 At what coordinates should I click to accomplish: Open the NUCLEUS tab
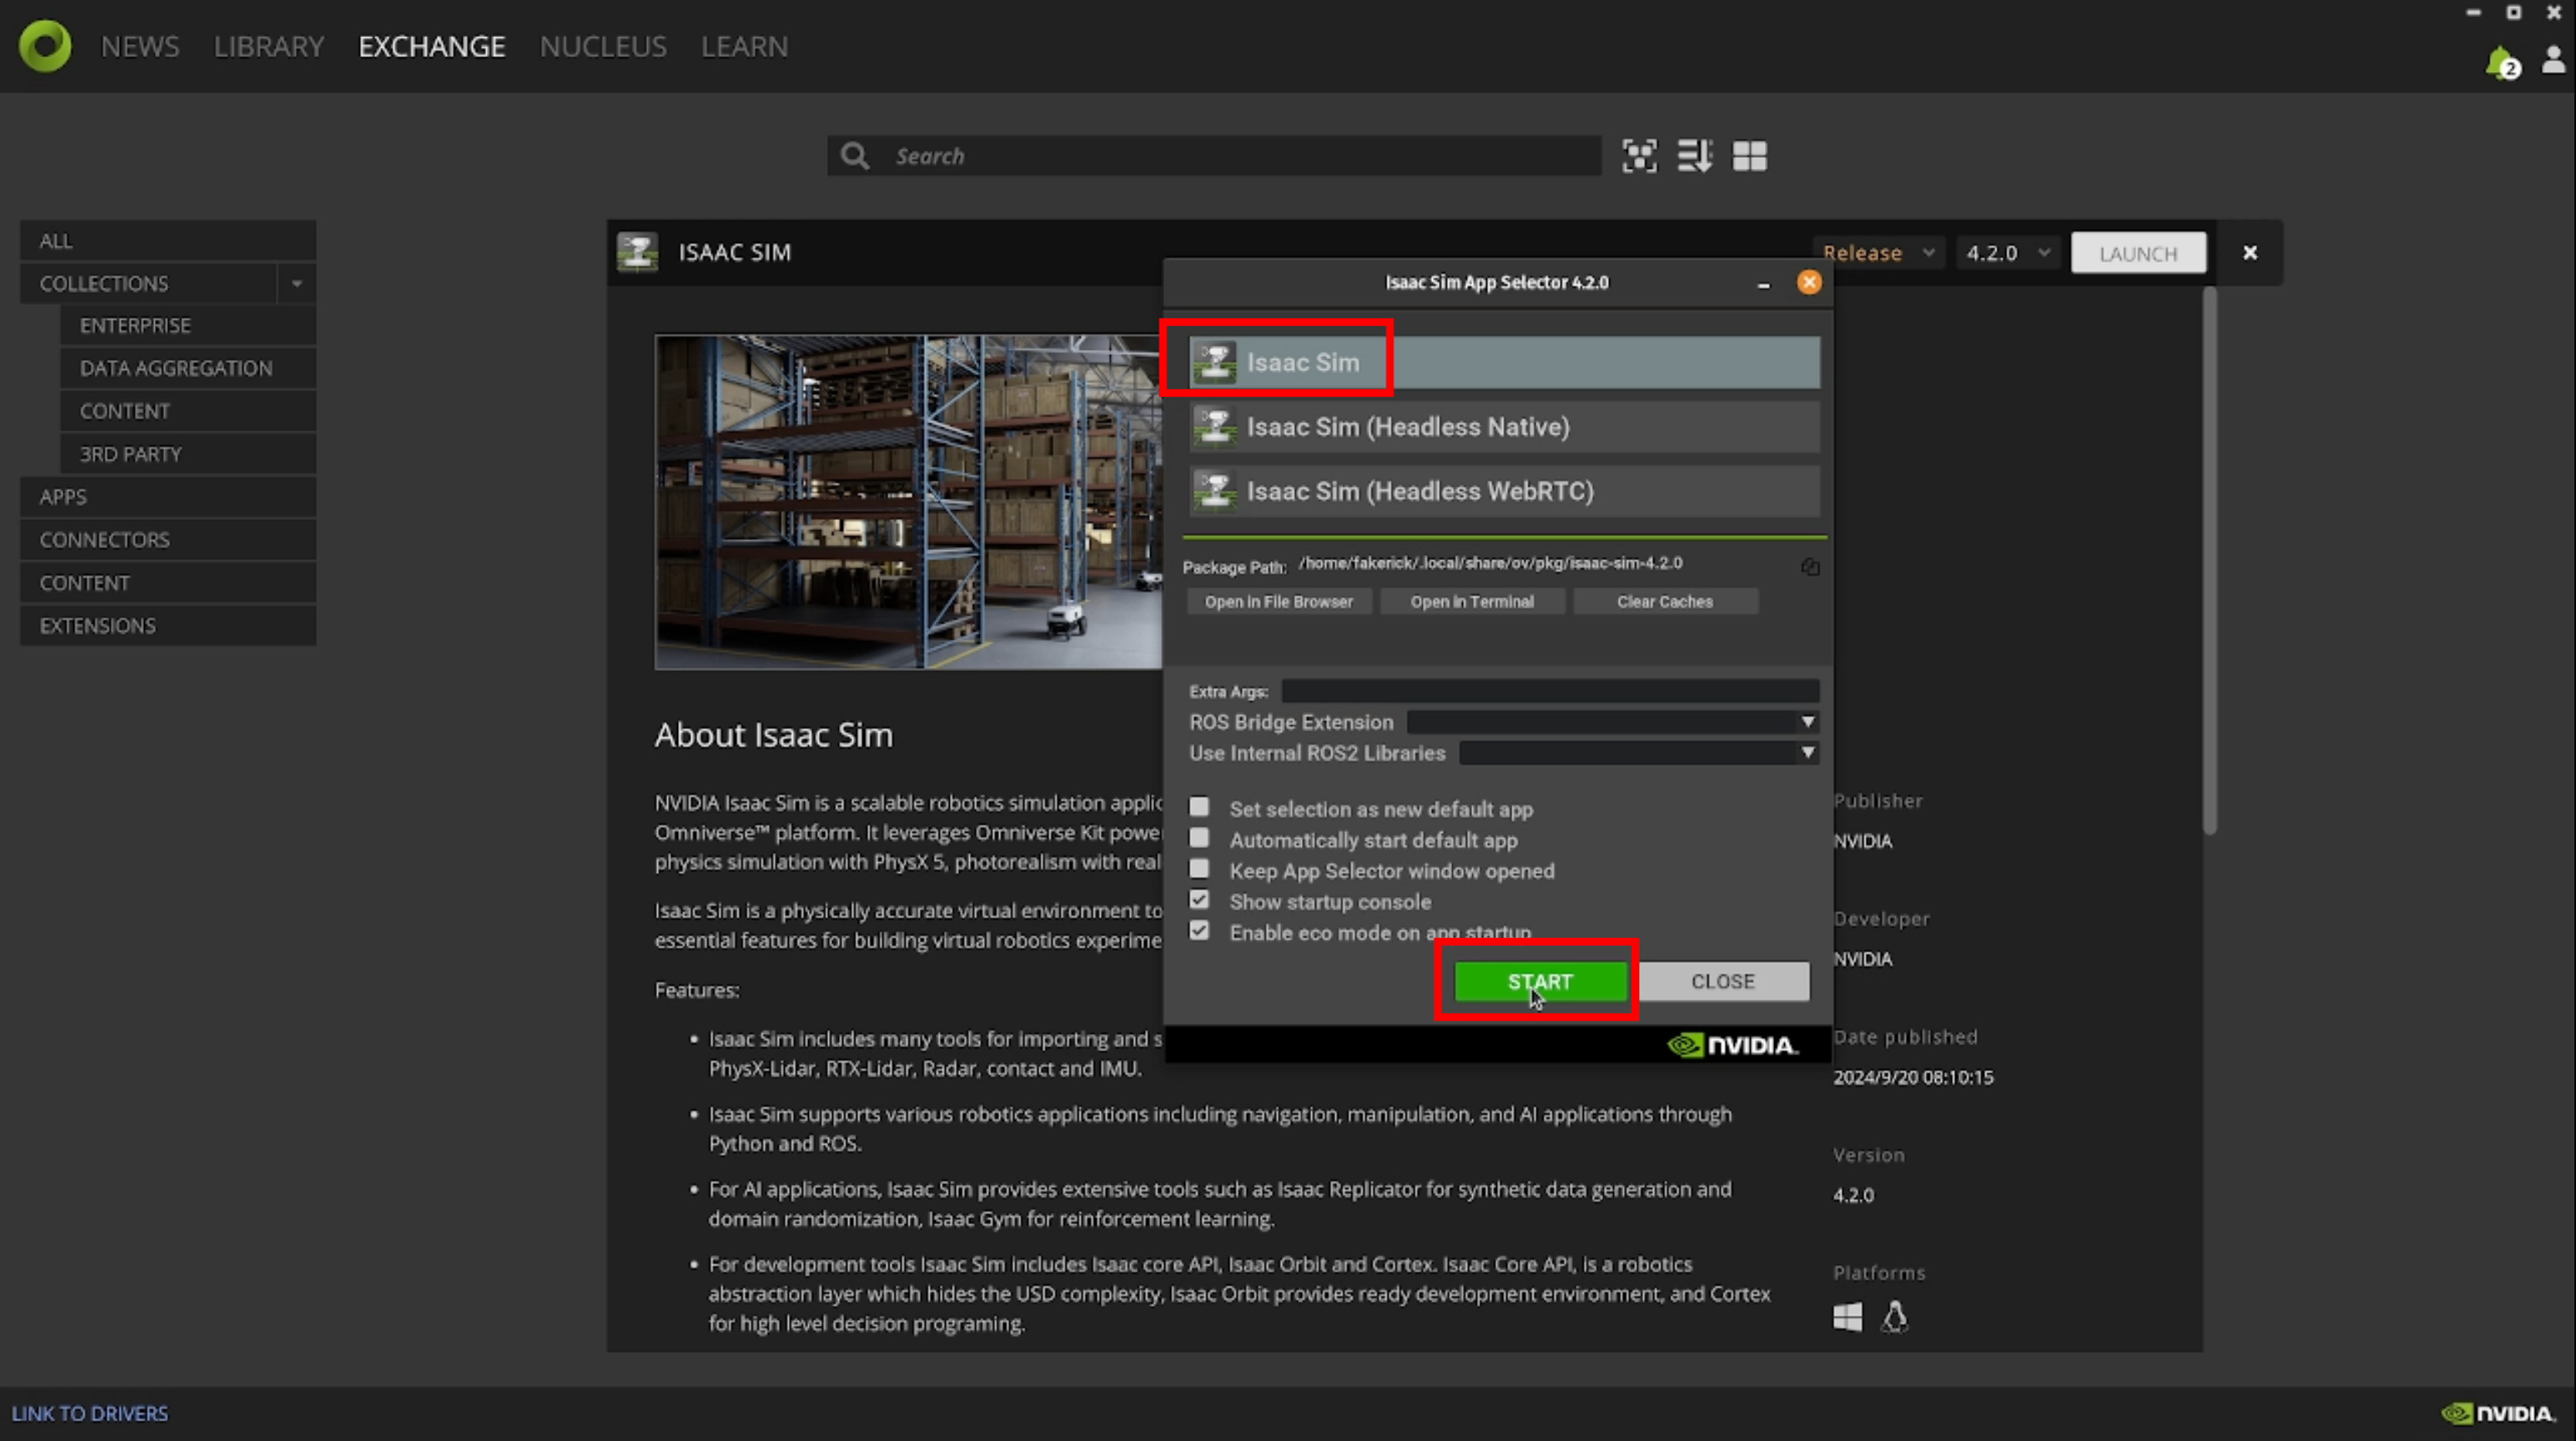pyautogui.click(x=602, y=47)
